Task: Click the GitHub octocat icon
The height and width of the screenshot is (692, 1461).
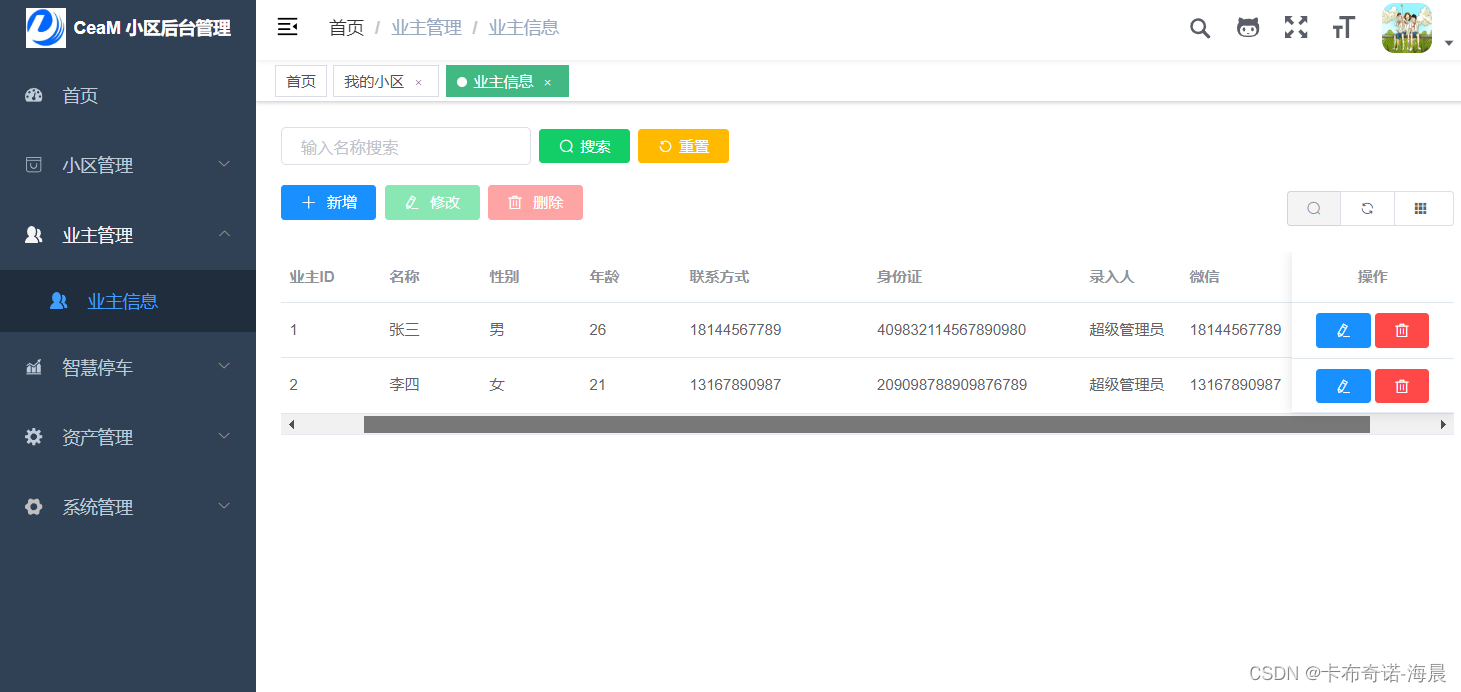Action: 1247,27
